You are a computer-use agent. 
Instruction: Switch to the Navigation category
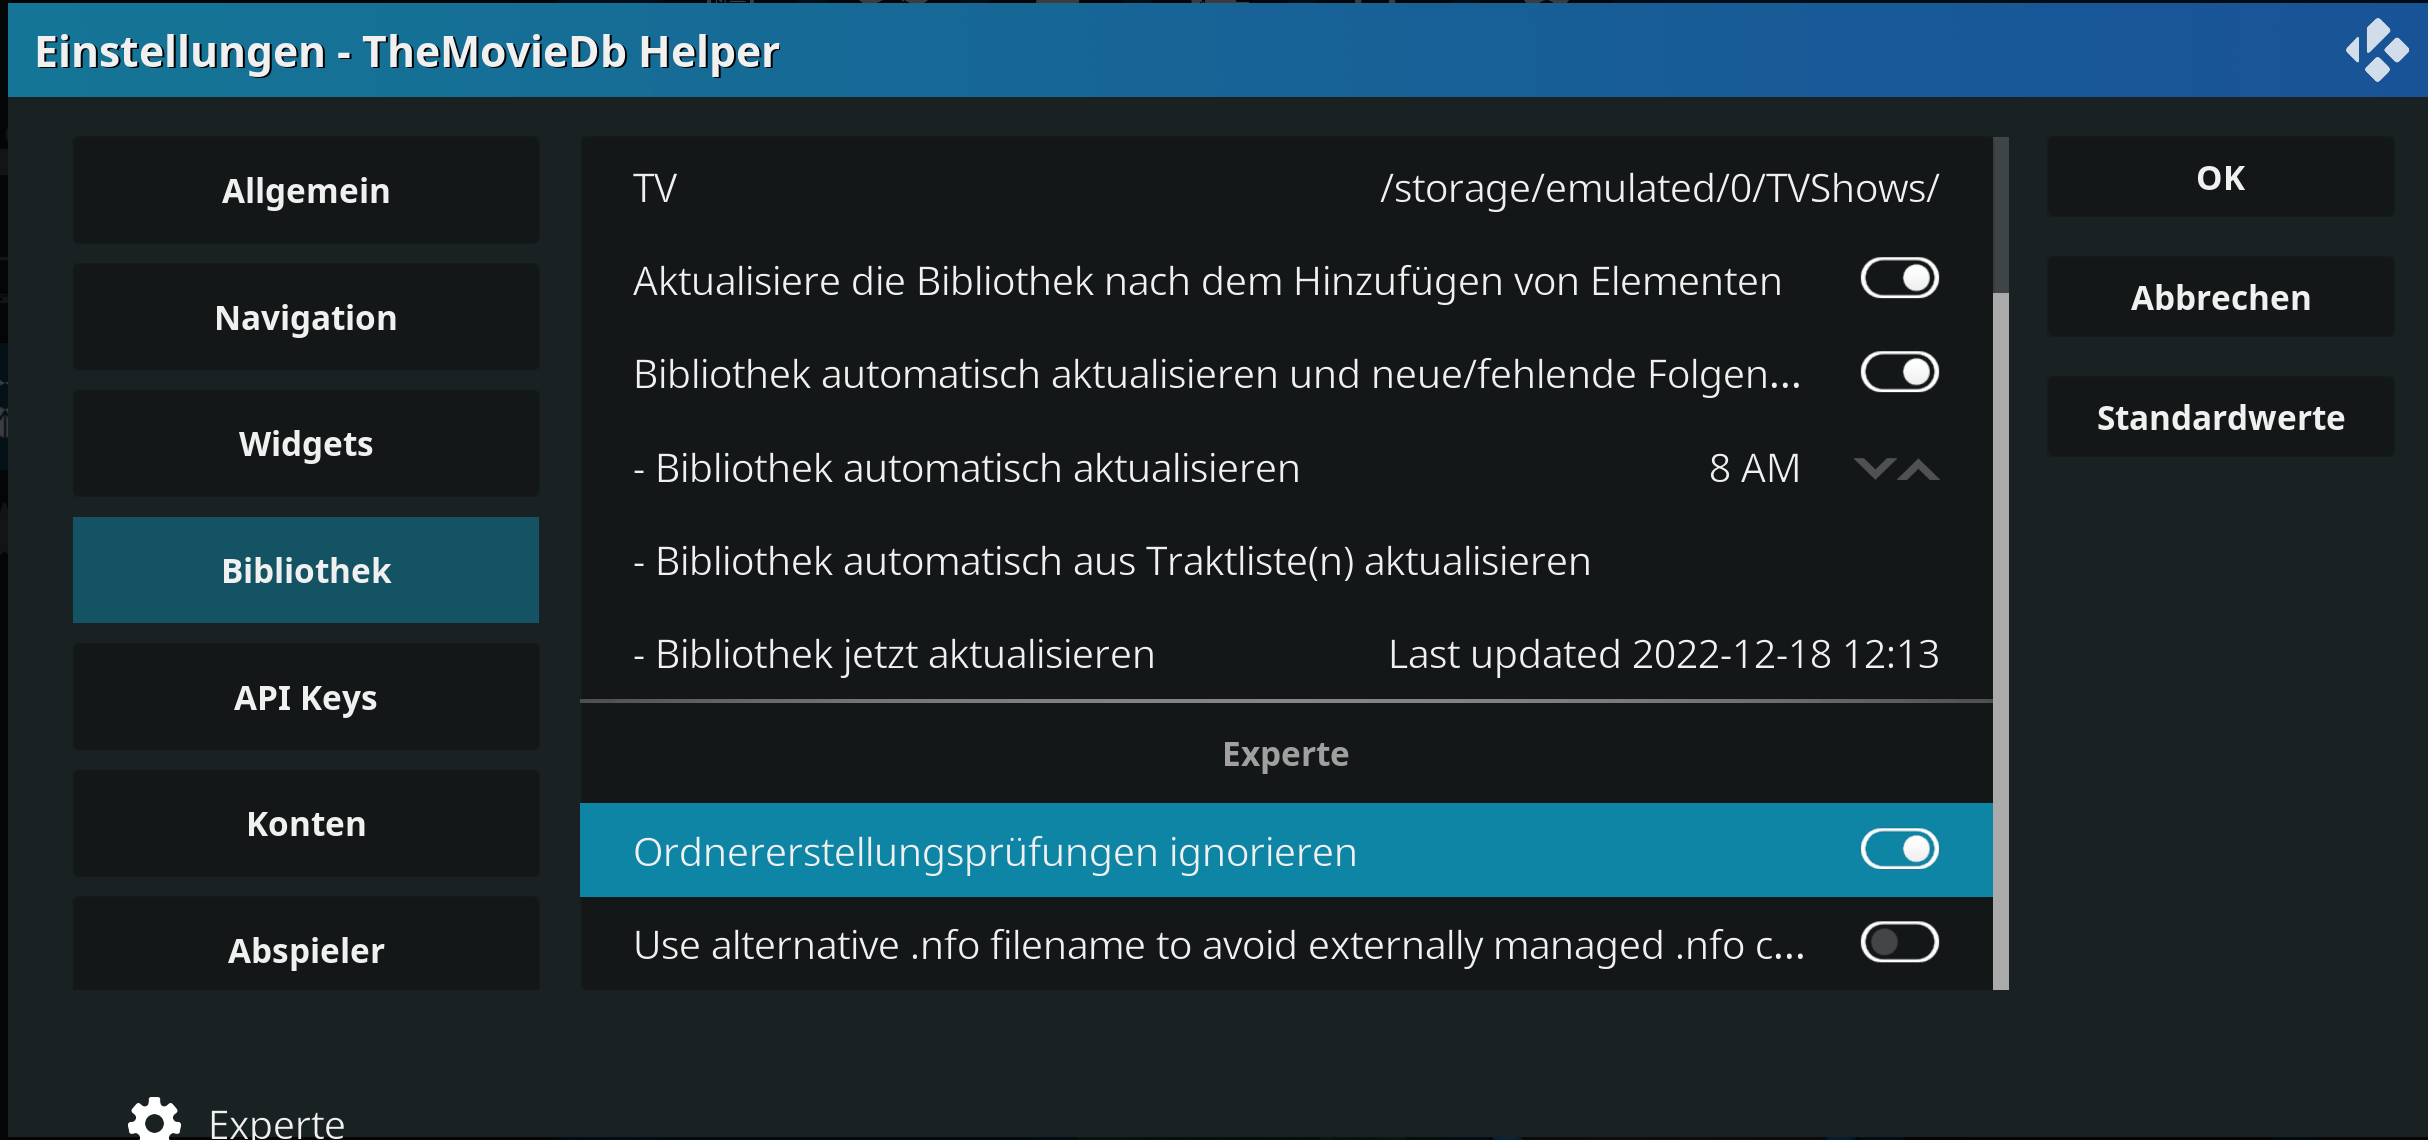tap(306, 317)
